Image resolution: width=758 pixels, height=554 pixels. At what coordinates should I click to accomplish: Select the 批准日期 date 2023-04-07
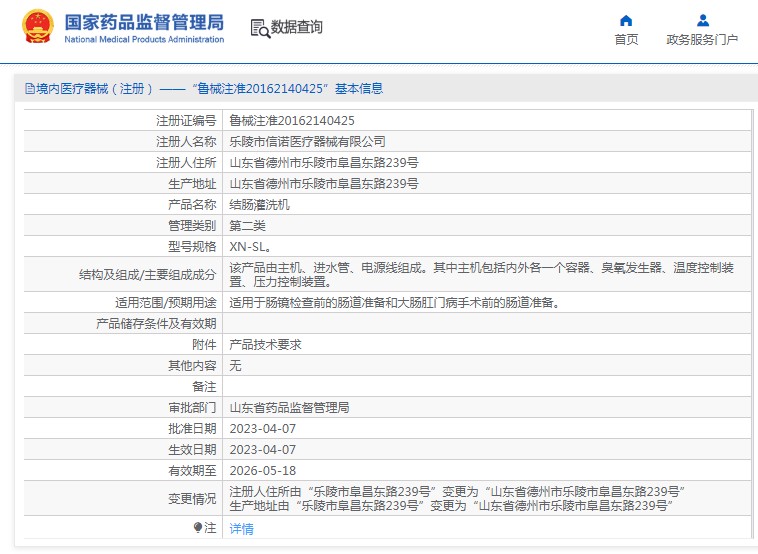262,429
